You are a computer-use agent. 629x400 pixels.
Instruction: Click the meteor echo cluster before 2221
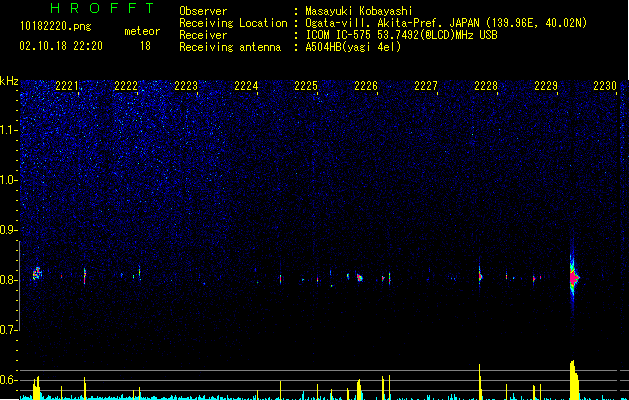click(37, 274)
